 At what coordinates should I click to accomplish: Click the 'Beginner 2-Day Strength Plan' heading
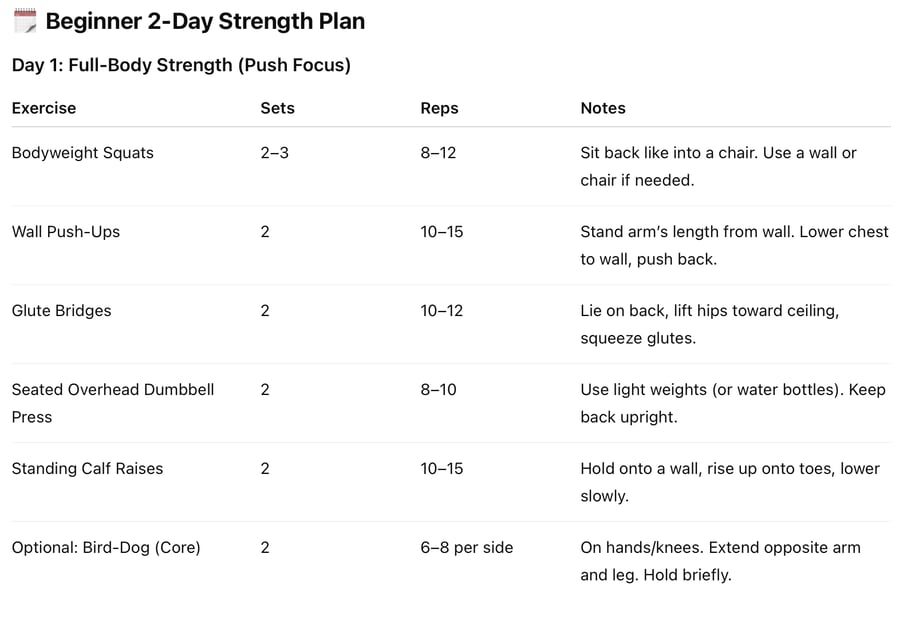coord(205,22)
